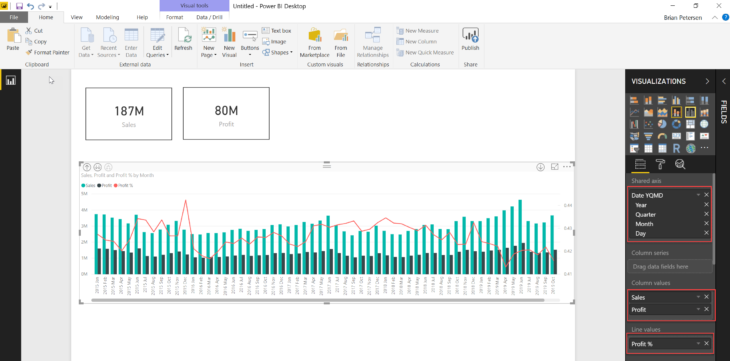
Task: Open Profit % field dropdown arrow
Action: tap(698, 344)
